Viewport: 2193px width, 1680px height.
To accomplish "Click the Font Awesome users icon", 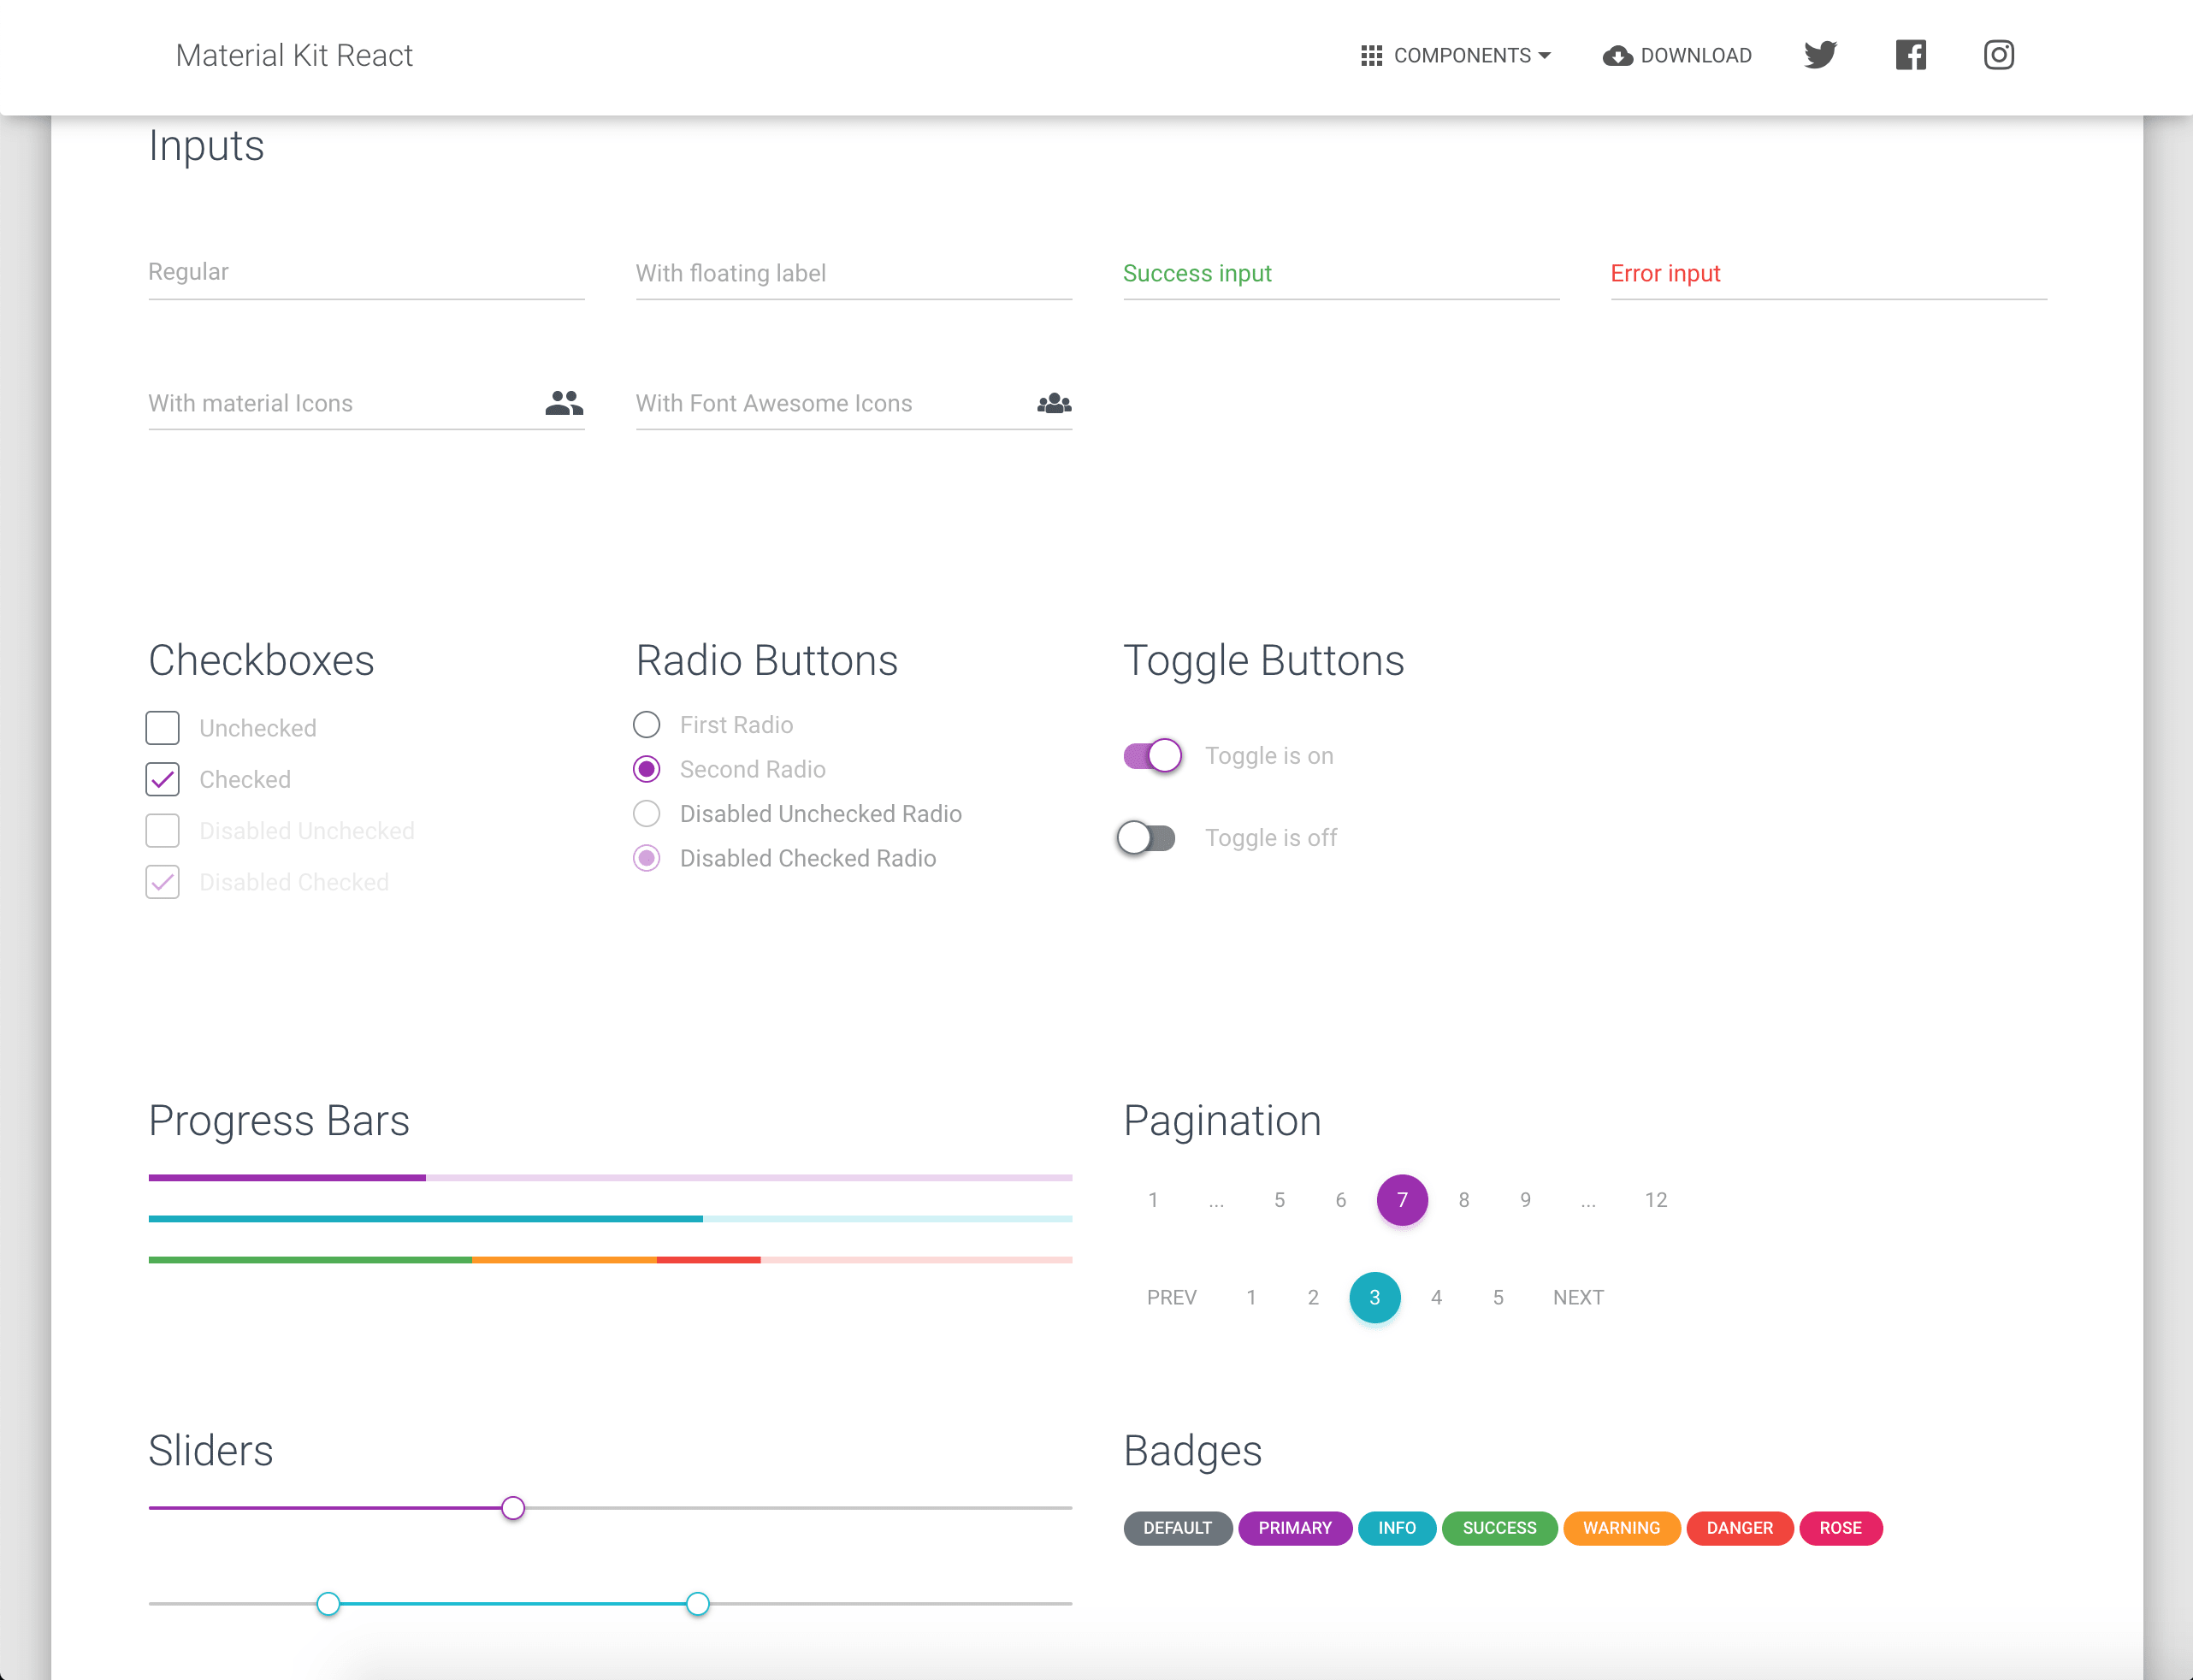I will 1054,403.
